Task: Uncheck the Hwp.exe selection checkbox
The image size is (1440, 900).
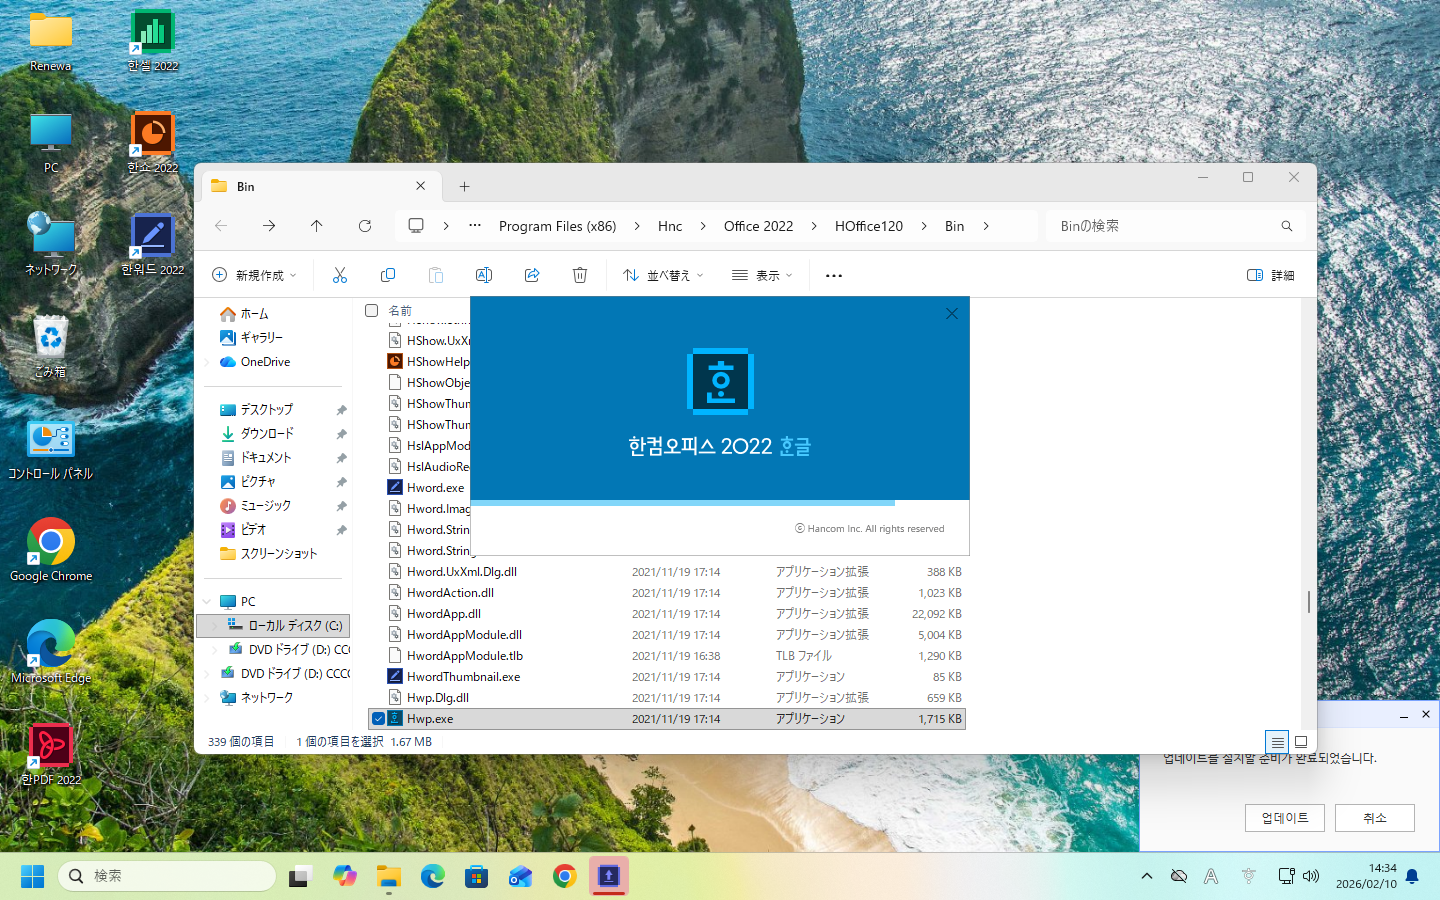Action: [378, 719]
